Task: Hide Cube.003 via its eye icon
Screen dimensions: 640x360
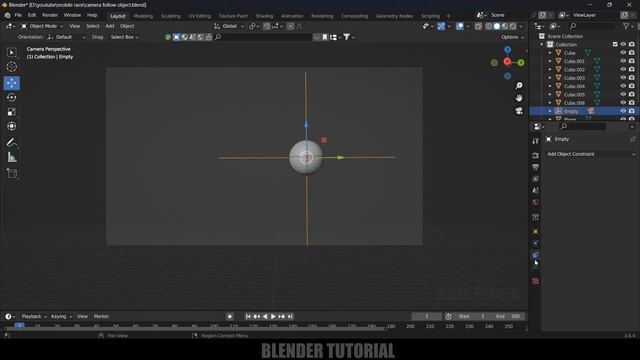Action: tap(623, 78)
